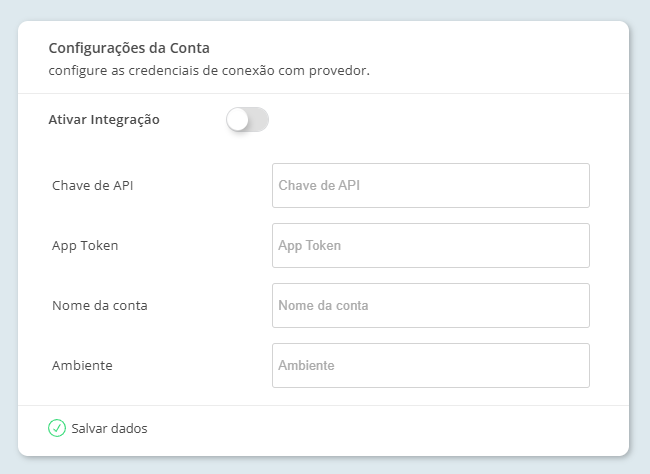Click the Nome da conta field label

click(99, 305)
